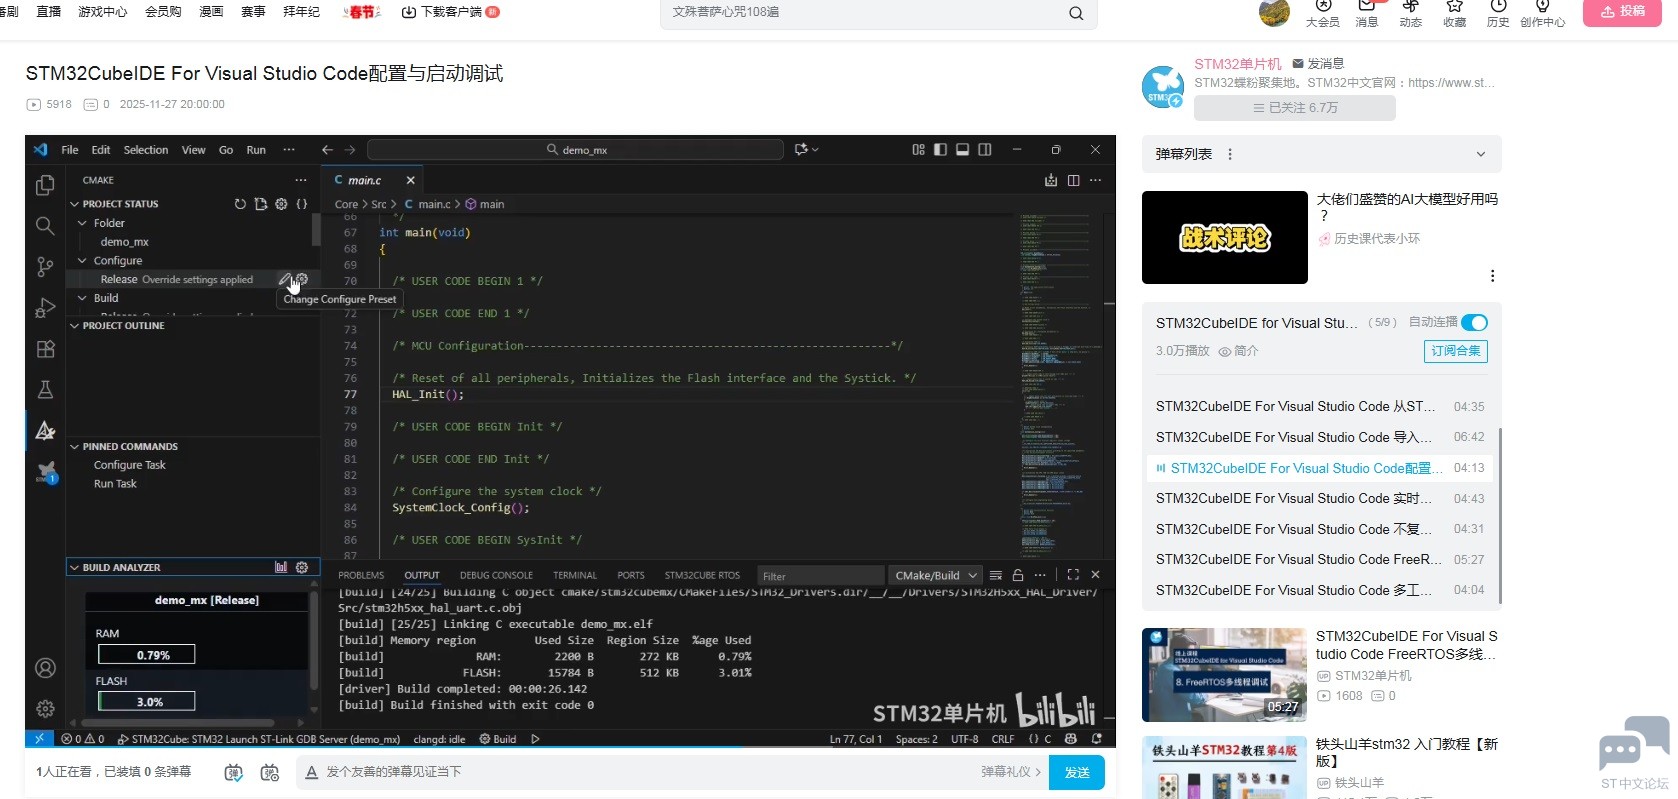Open the Run menu in VS Code

click(x=256, y=150)
